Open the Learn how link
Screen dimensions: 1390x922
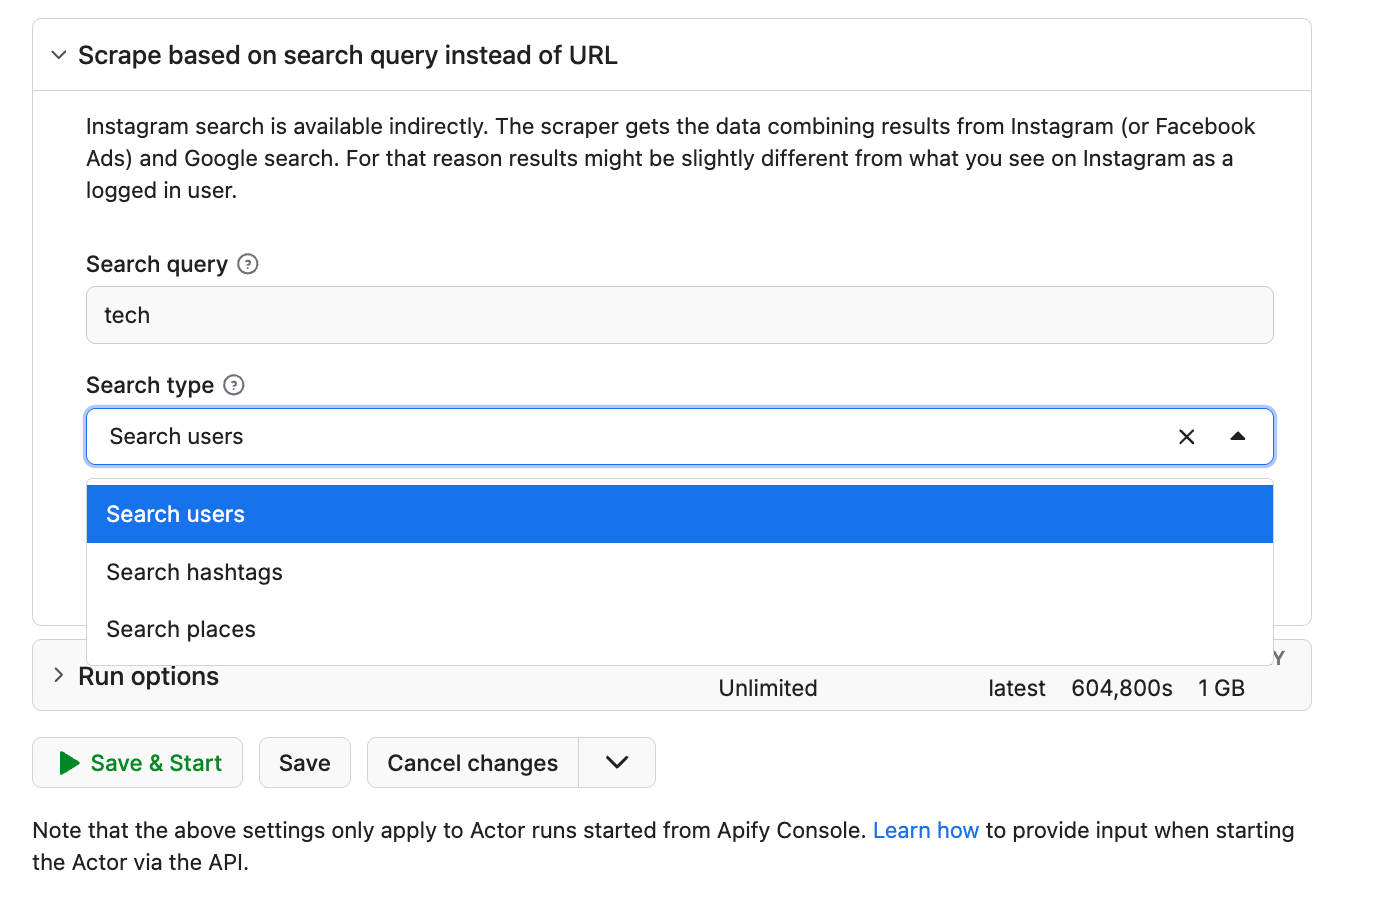(926, 830)
